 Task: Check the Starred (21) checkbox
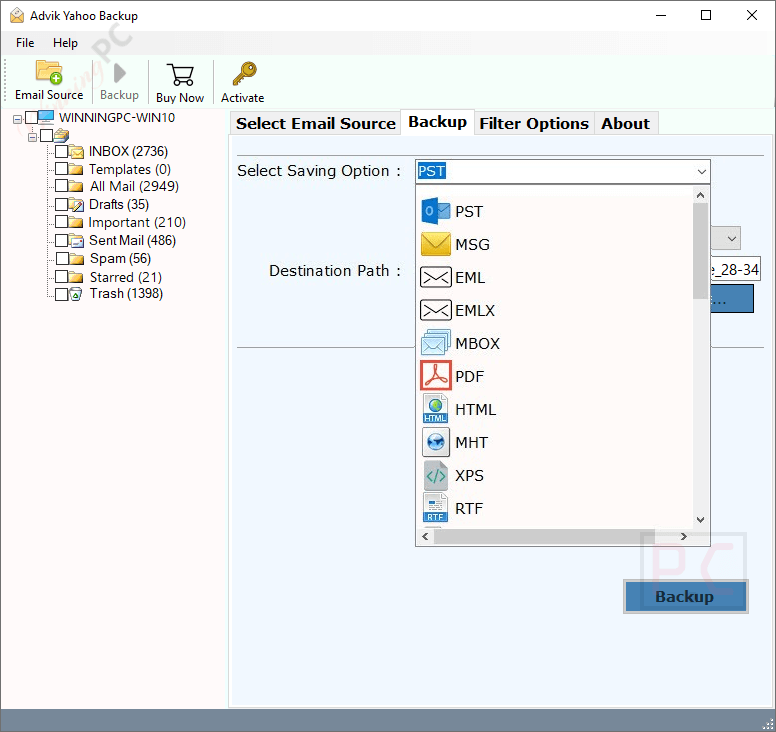(x=61, y=276)
